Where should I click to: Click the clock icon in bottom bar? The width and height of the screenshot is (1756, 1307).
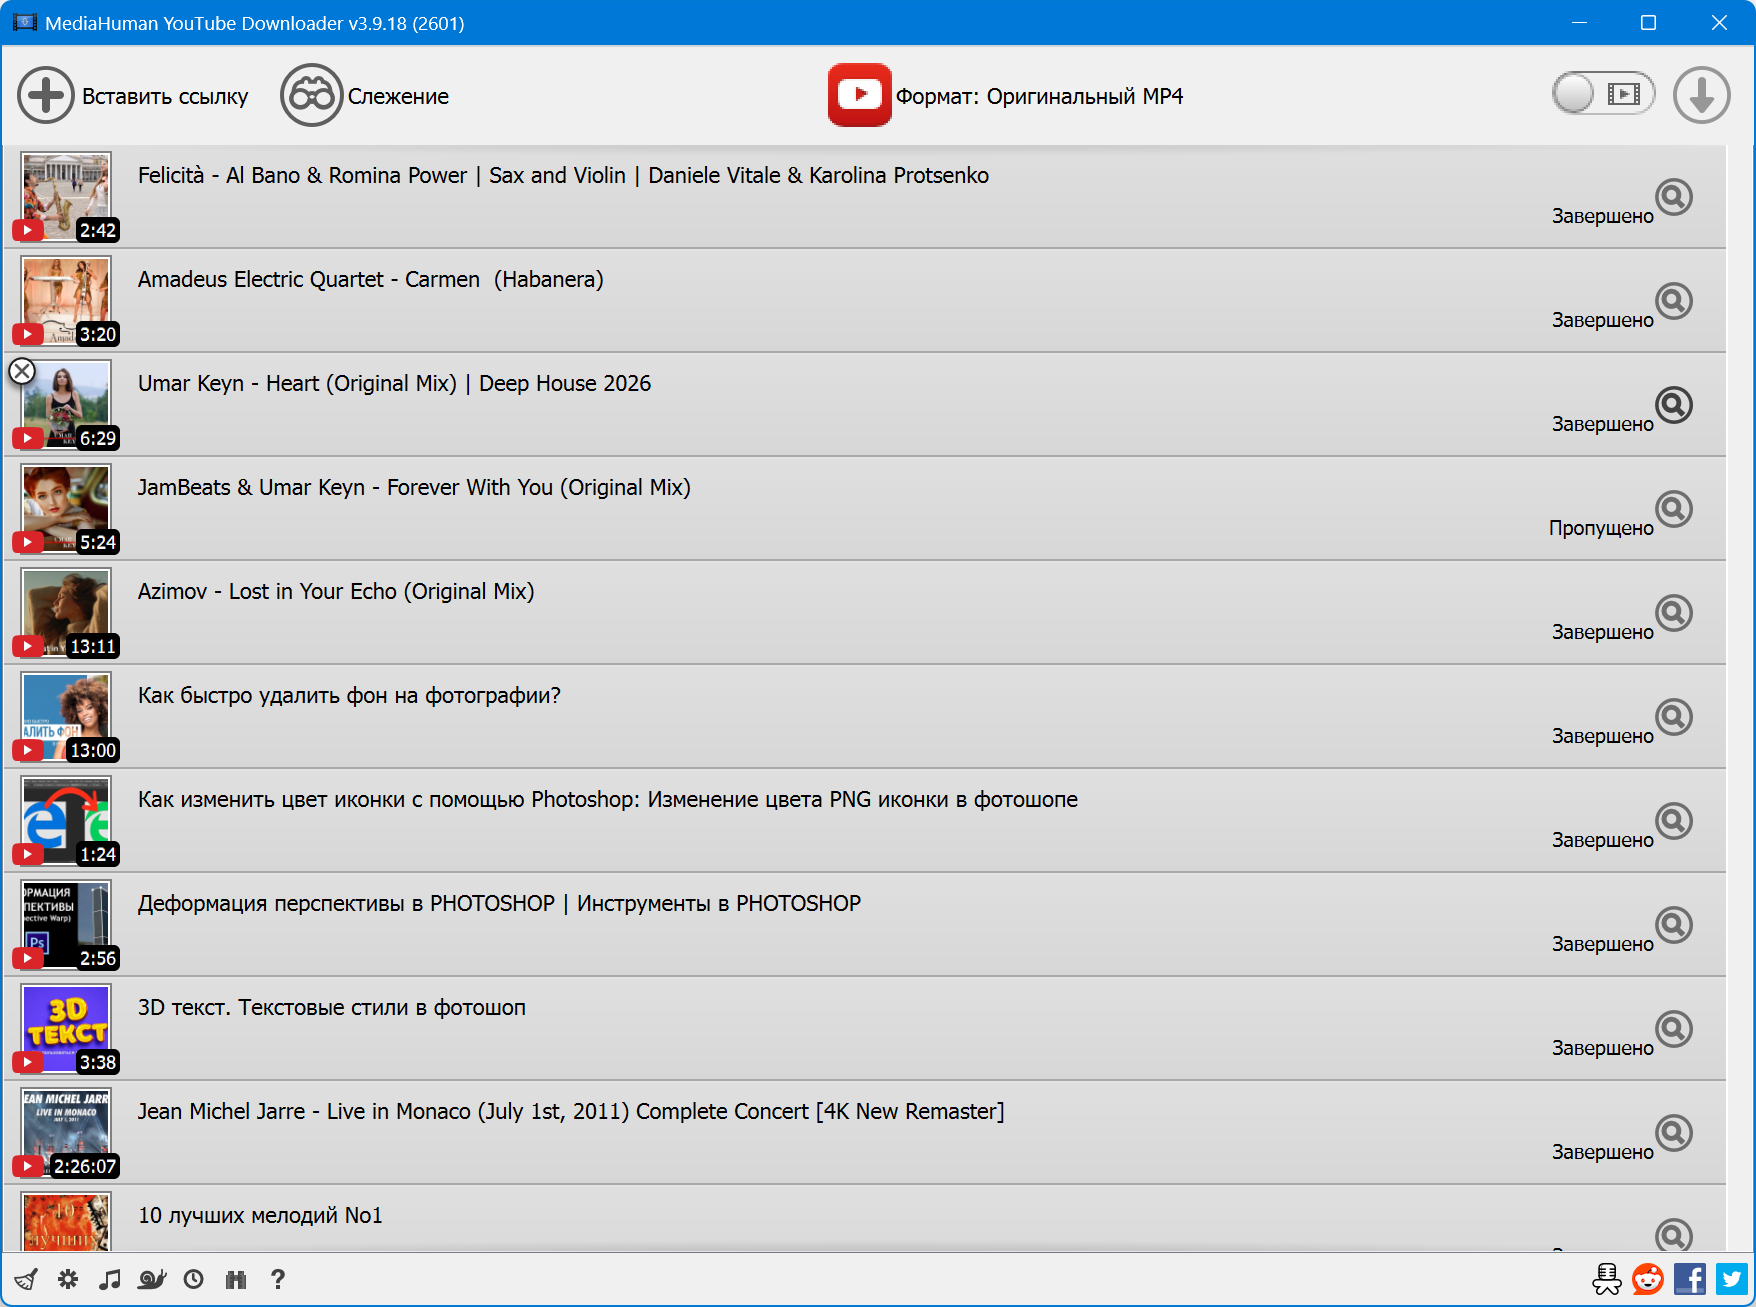coord(194,1279)
